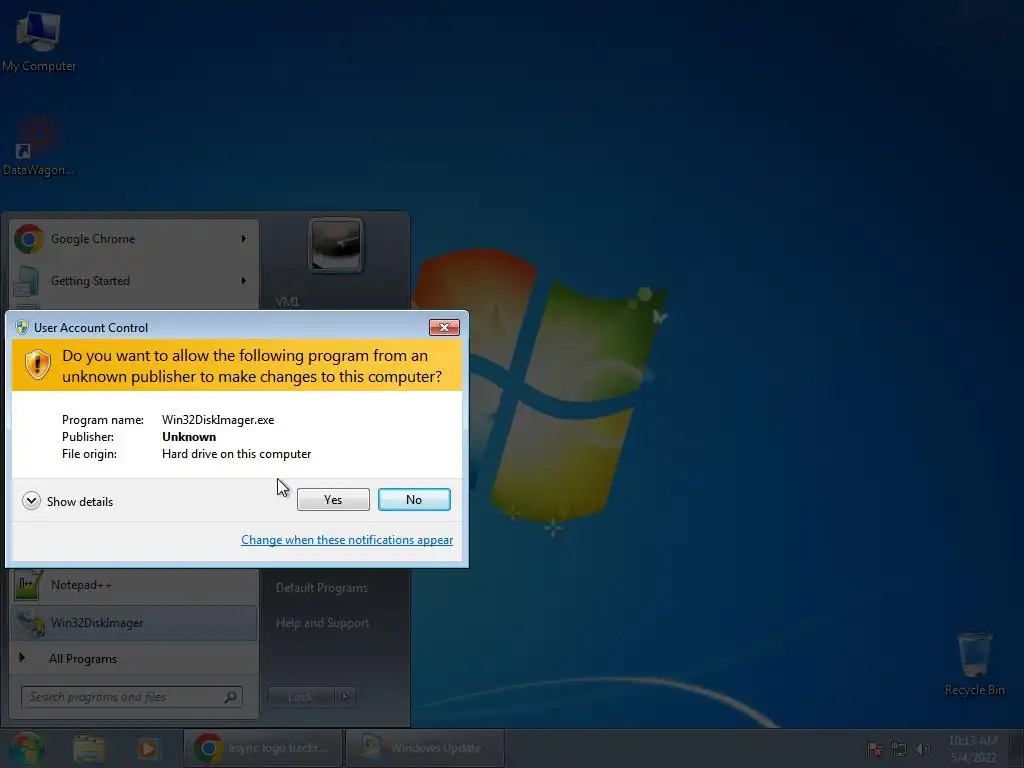
Task: Click the network tray icon
Action: point(899,749)
